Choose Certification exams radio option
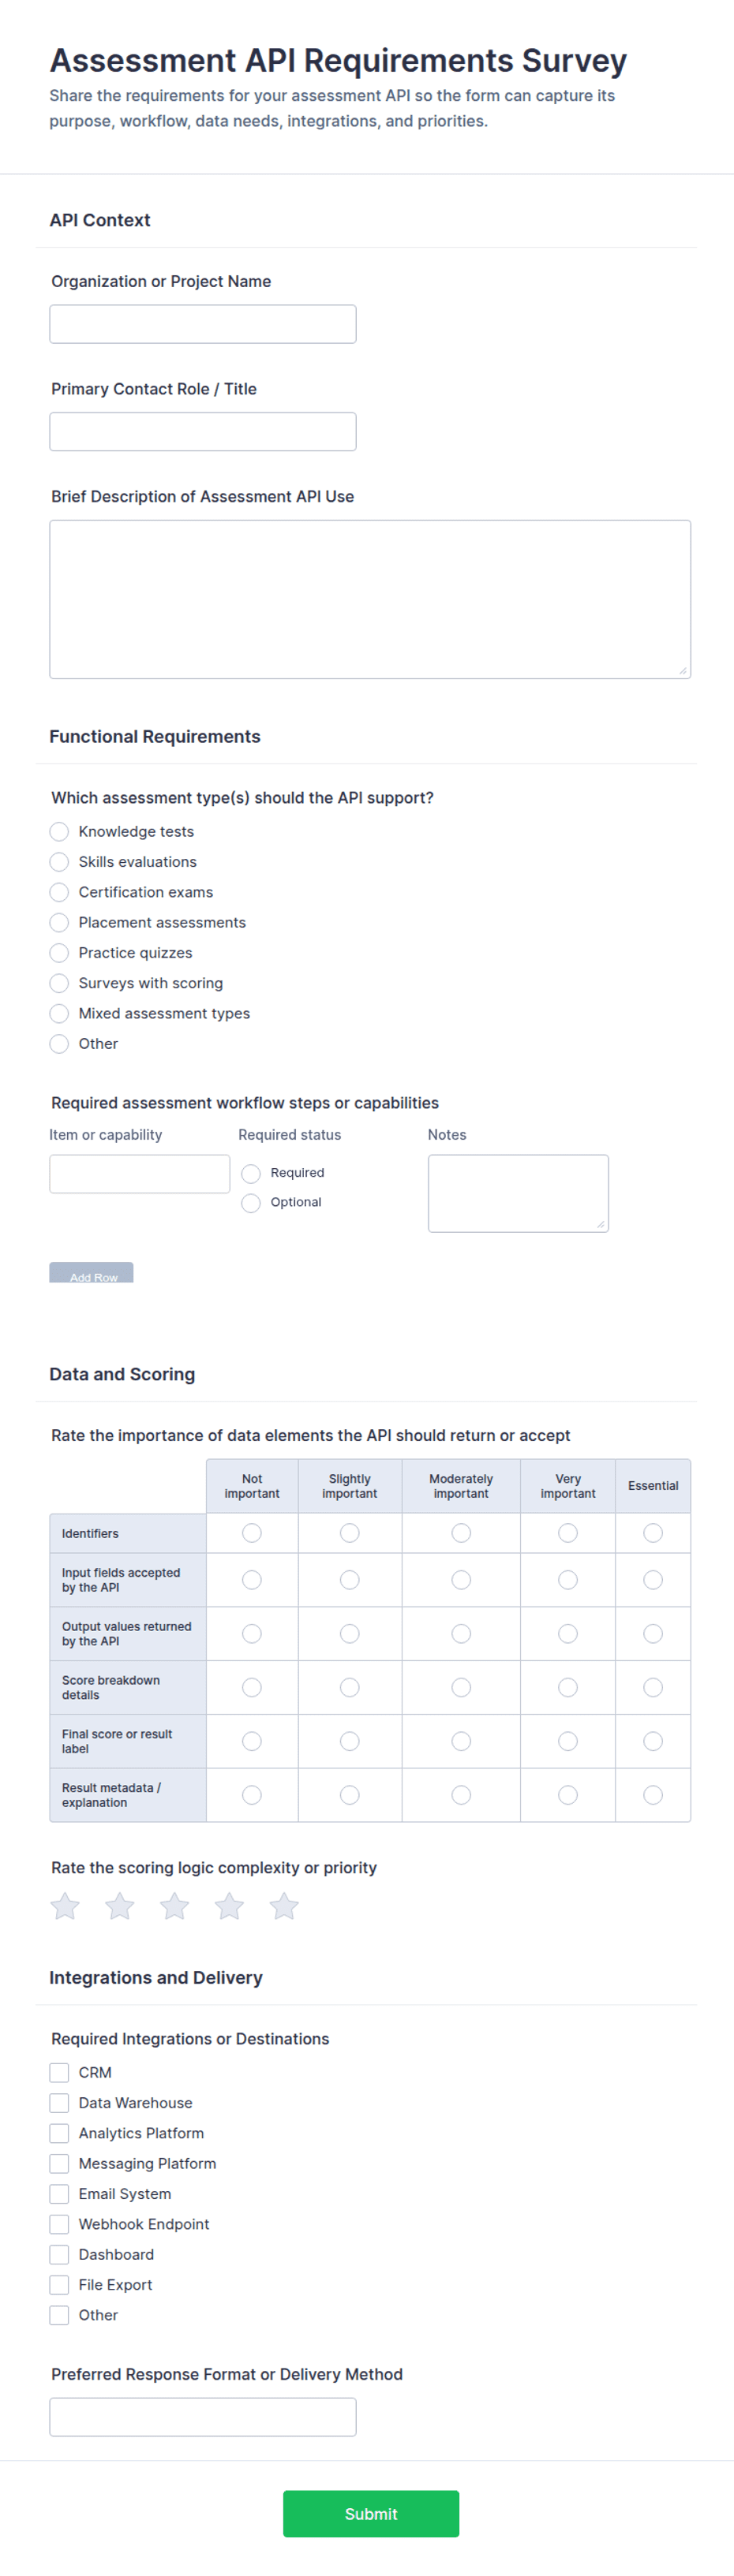Image resolution: width=734 pixels, height=2576 pixels. [x=59, y=892]
